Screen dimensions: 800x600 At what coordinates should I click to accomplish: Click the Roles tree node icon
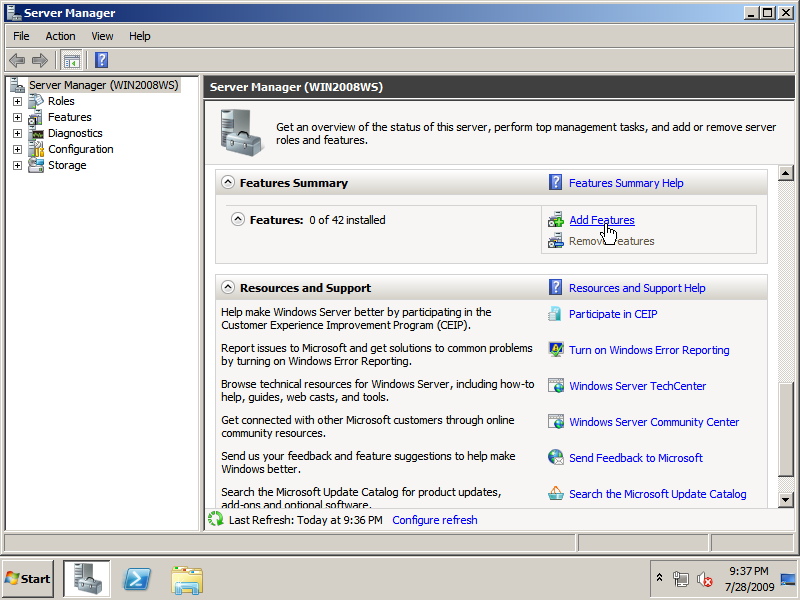point(36,101)
